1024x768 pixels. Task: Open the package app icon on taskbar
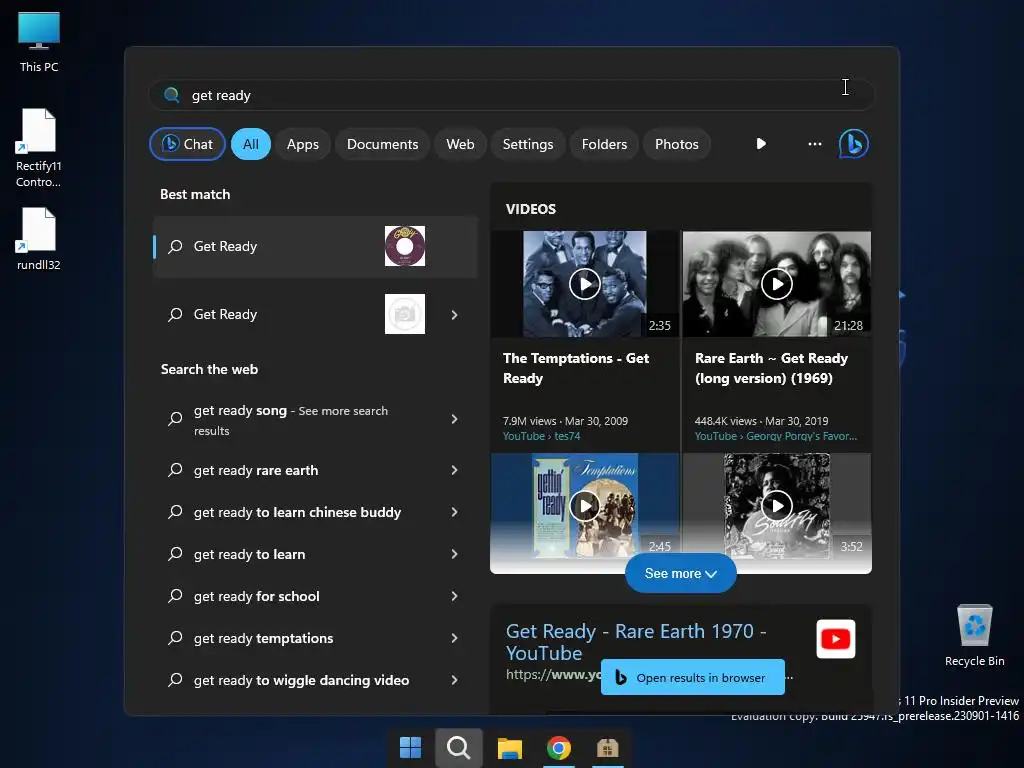tap(607, 748)
